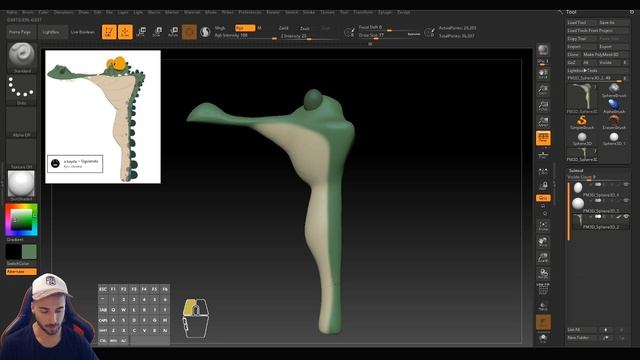Image resolution: width=640 pixels, height=360 pixels.
Task: Open the Texture Off slot
Action: pos(22,153)
